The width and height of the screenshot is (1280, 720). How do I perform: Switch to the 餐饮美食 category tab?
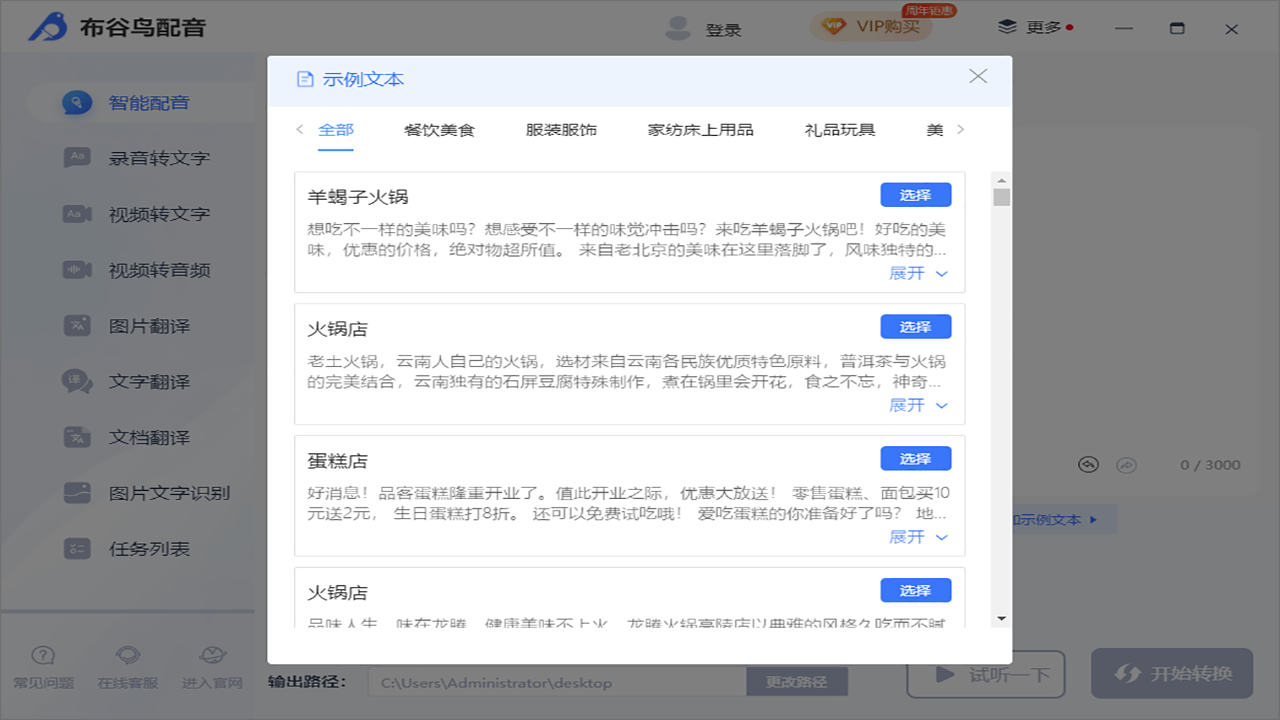[x=440, y=129]
